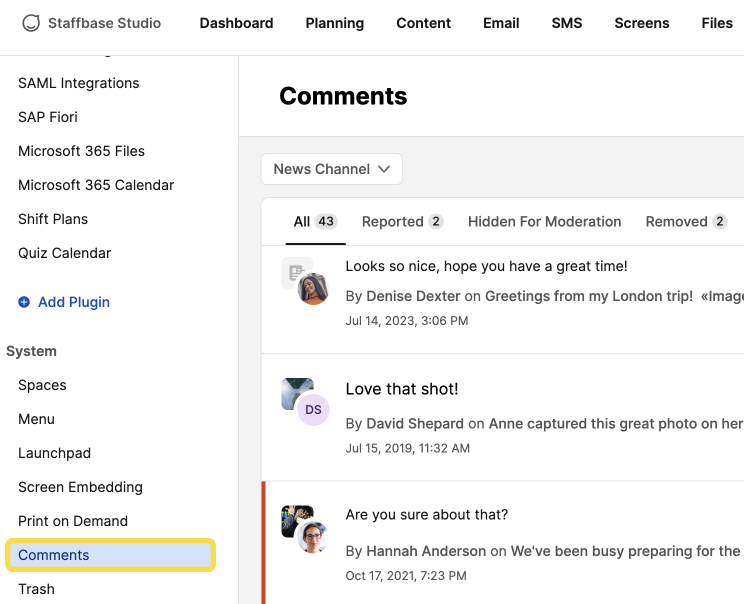Click the Jul 15, 2019, 11:32 AM timestamp
744x604 pixels.
point(408,448)
